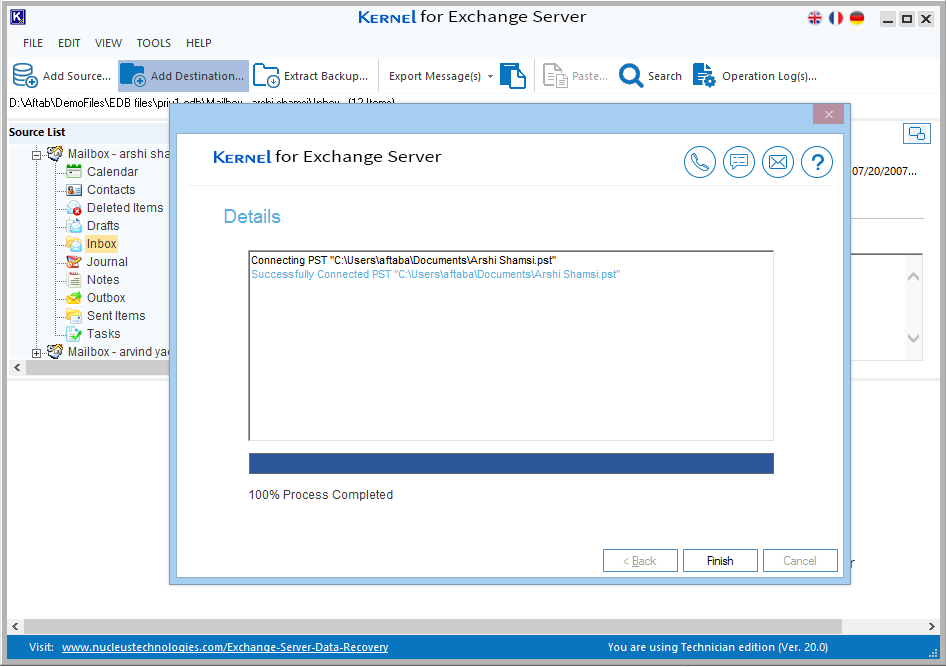Click the greyed Paste toolbar icon
The image size is (946, 667).
555,76
